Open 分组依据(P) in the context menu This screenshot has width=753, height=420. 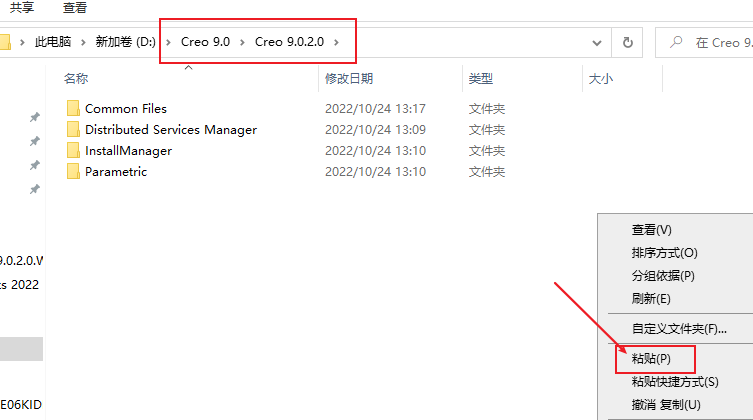point(663,276)
